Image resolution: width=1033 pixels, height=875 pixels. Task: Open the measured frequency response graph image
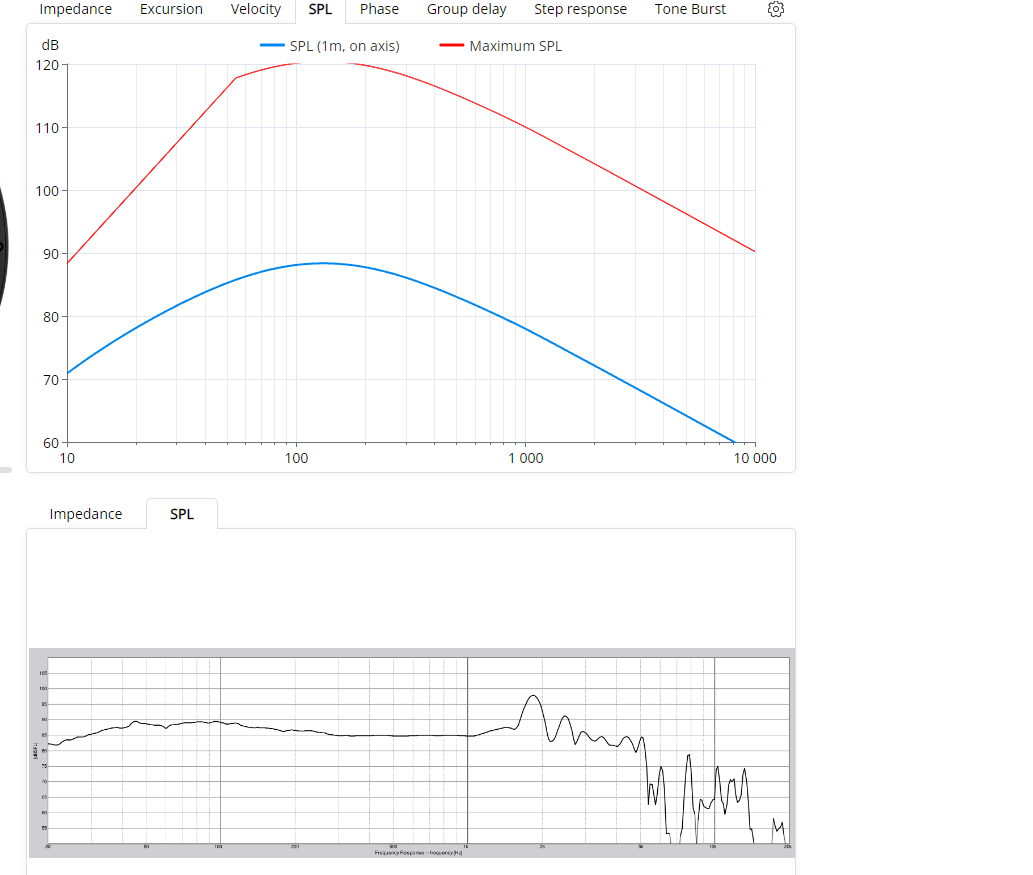(412, 752)
